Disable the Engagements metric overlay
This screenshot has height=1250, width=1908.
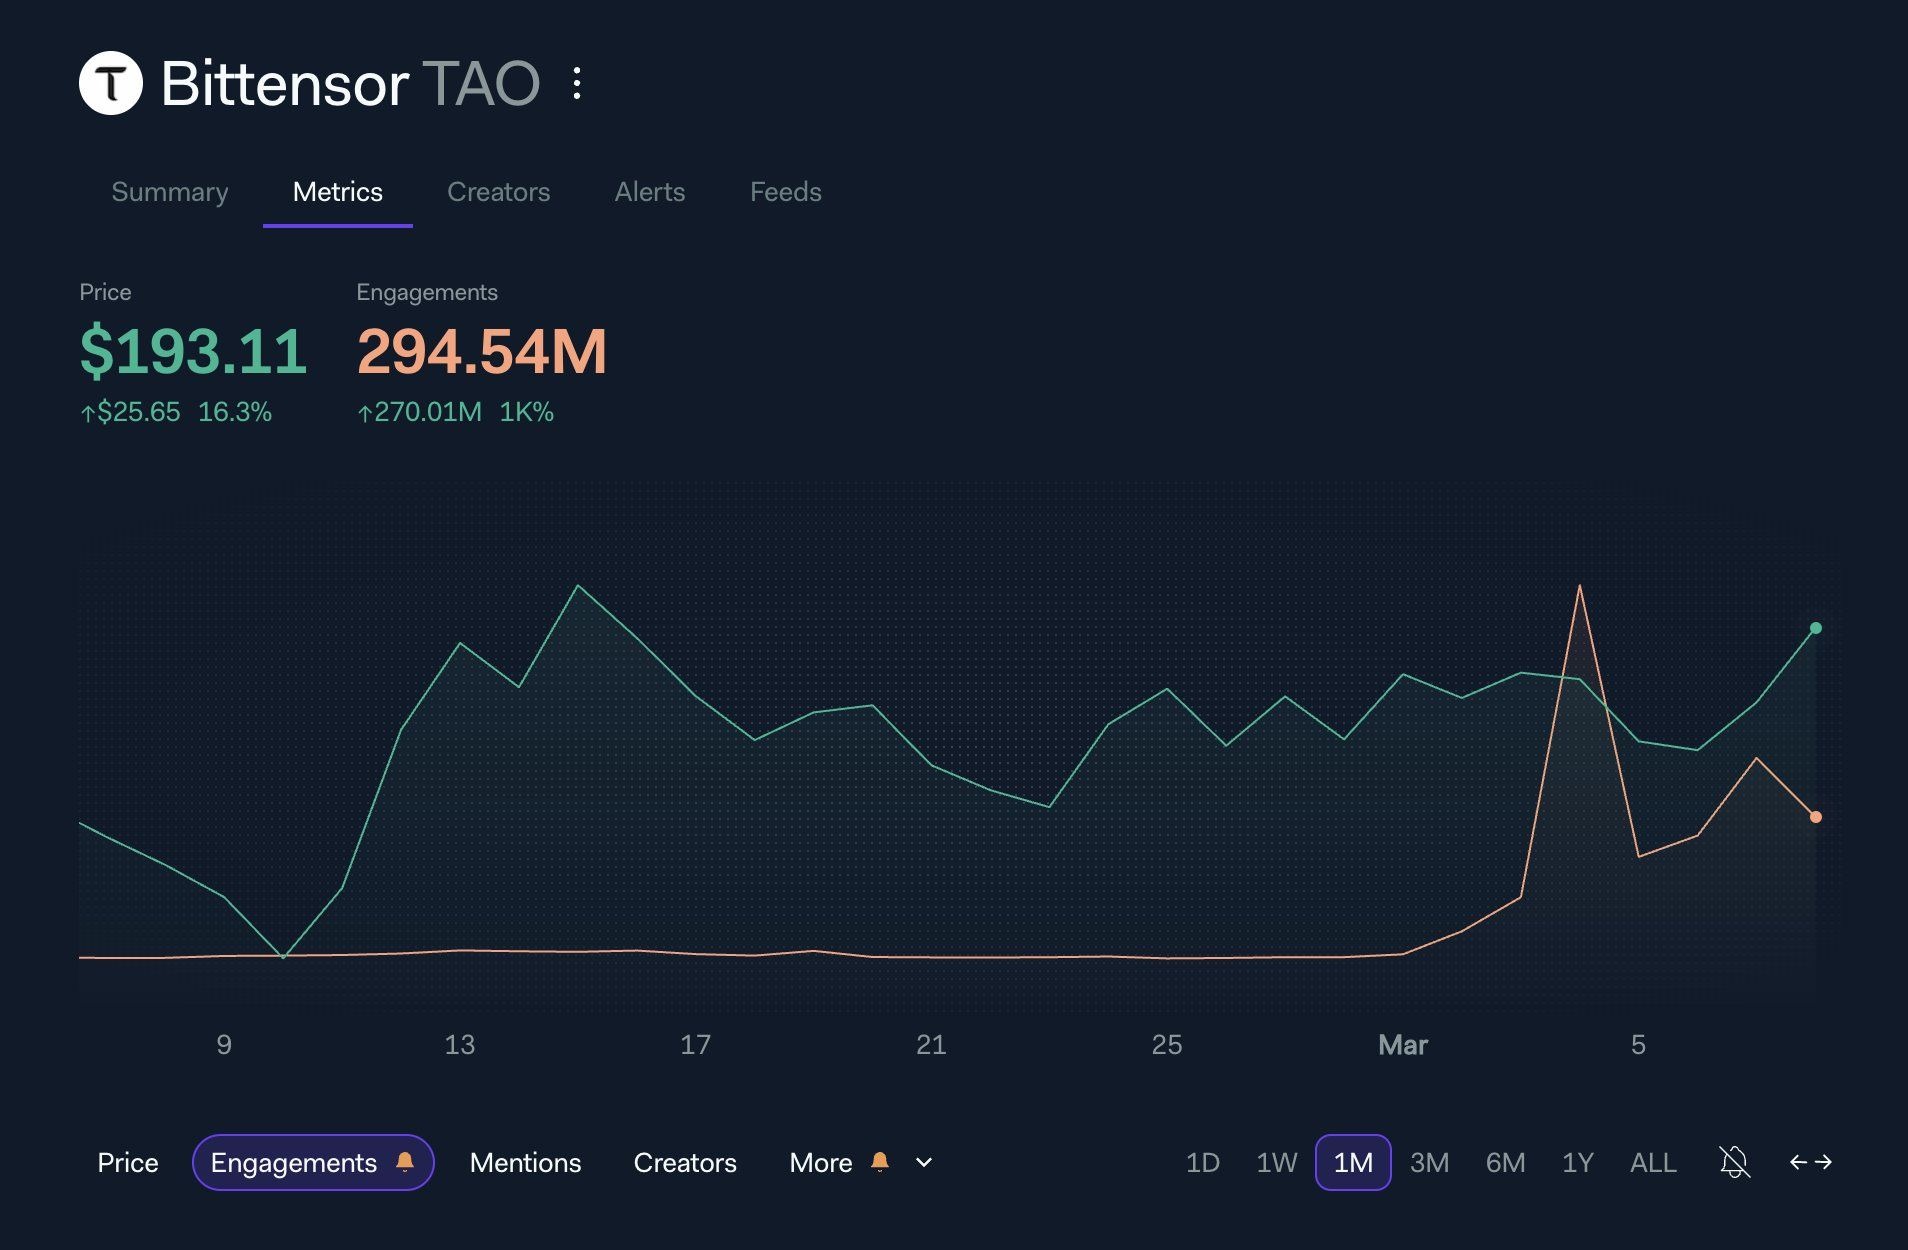pyautogui.click(x=294, y=1162)
